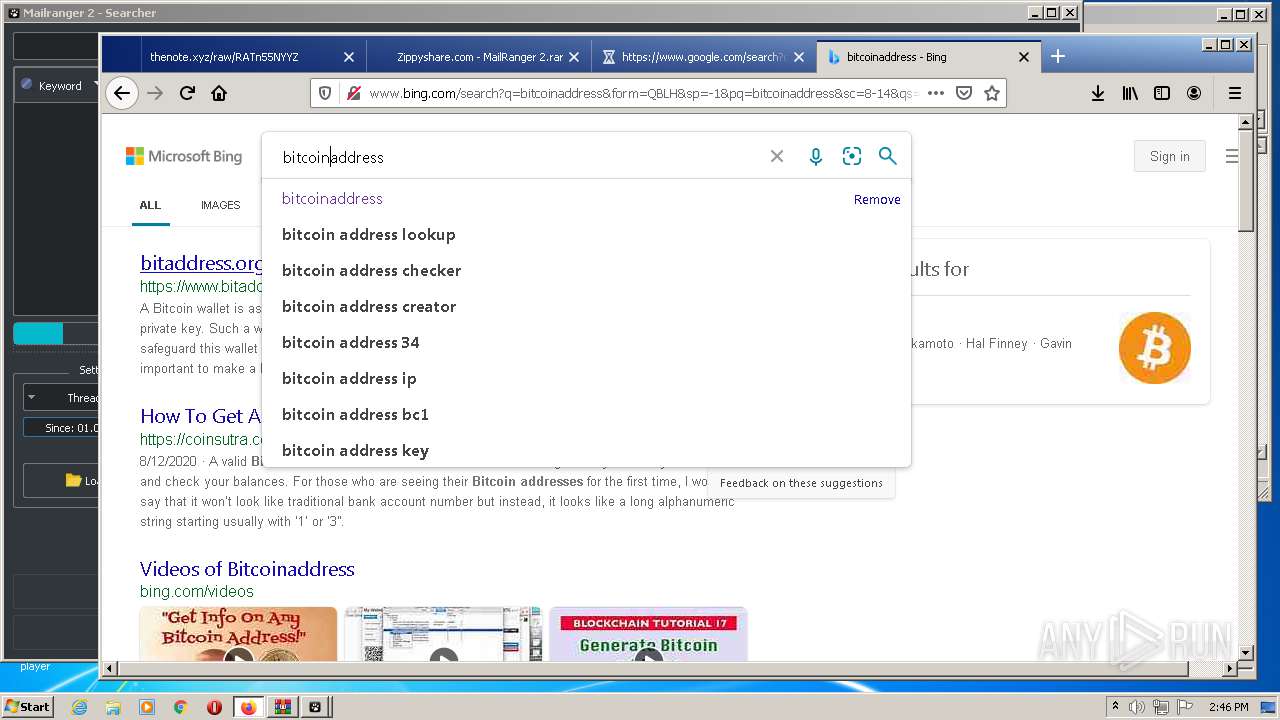Click the orange Bitcoin logo image
The image size is (1280, 720).
pyautogui.click(x=1155, y=348)
